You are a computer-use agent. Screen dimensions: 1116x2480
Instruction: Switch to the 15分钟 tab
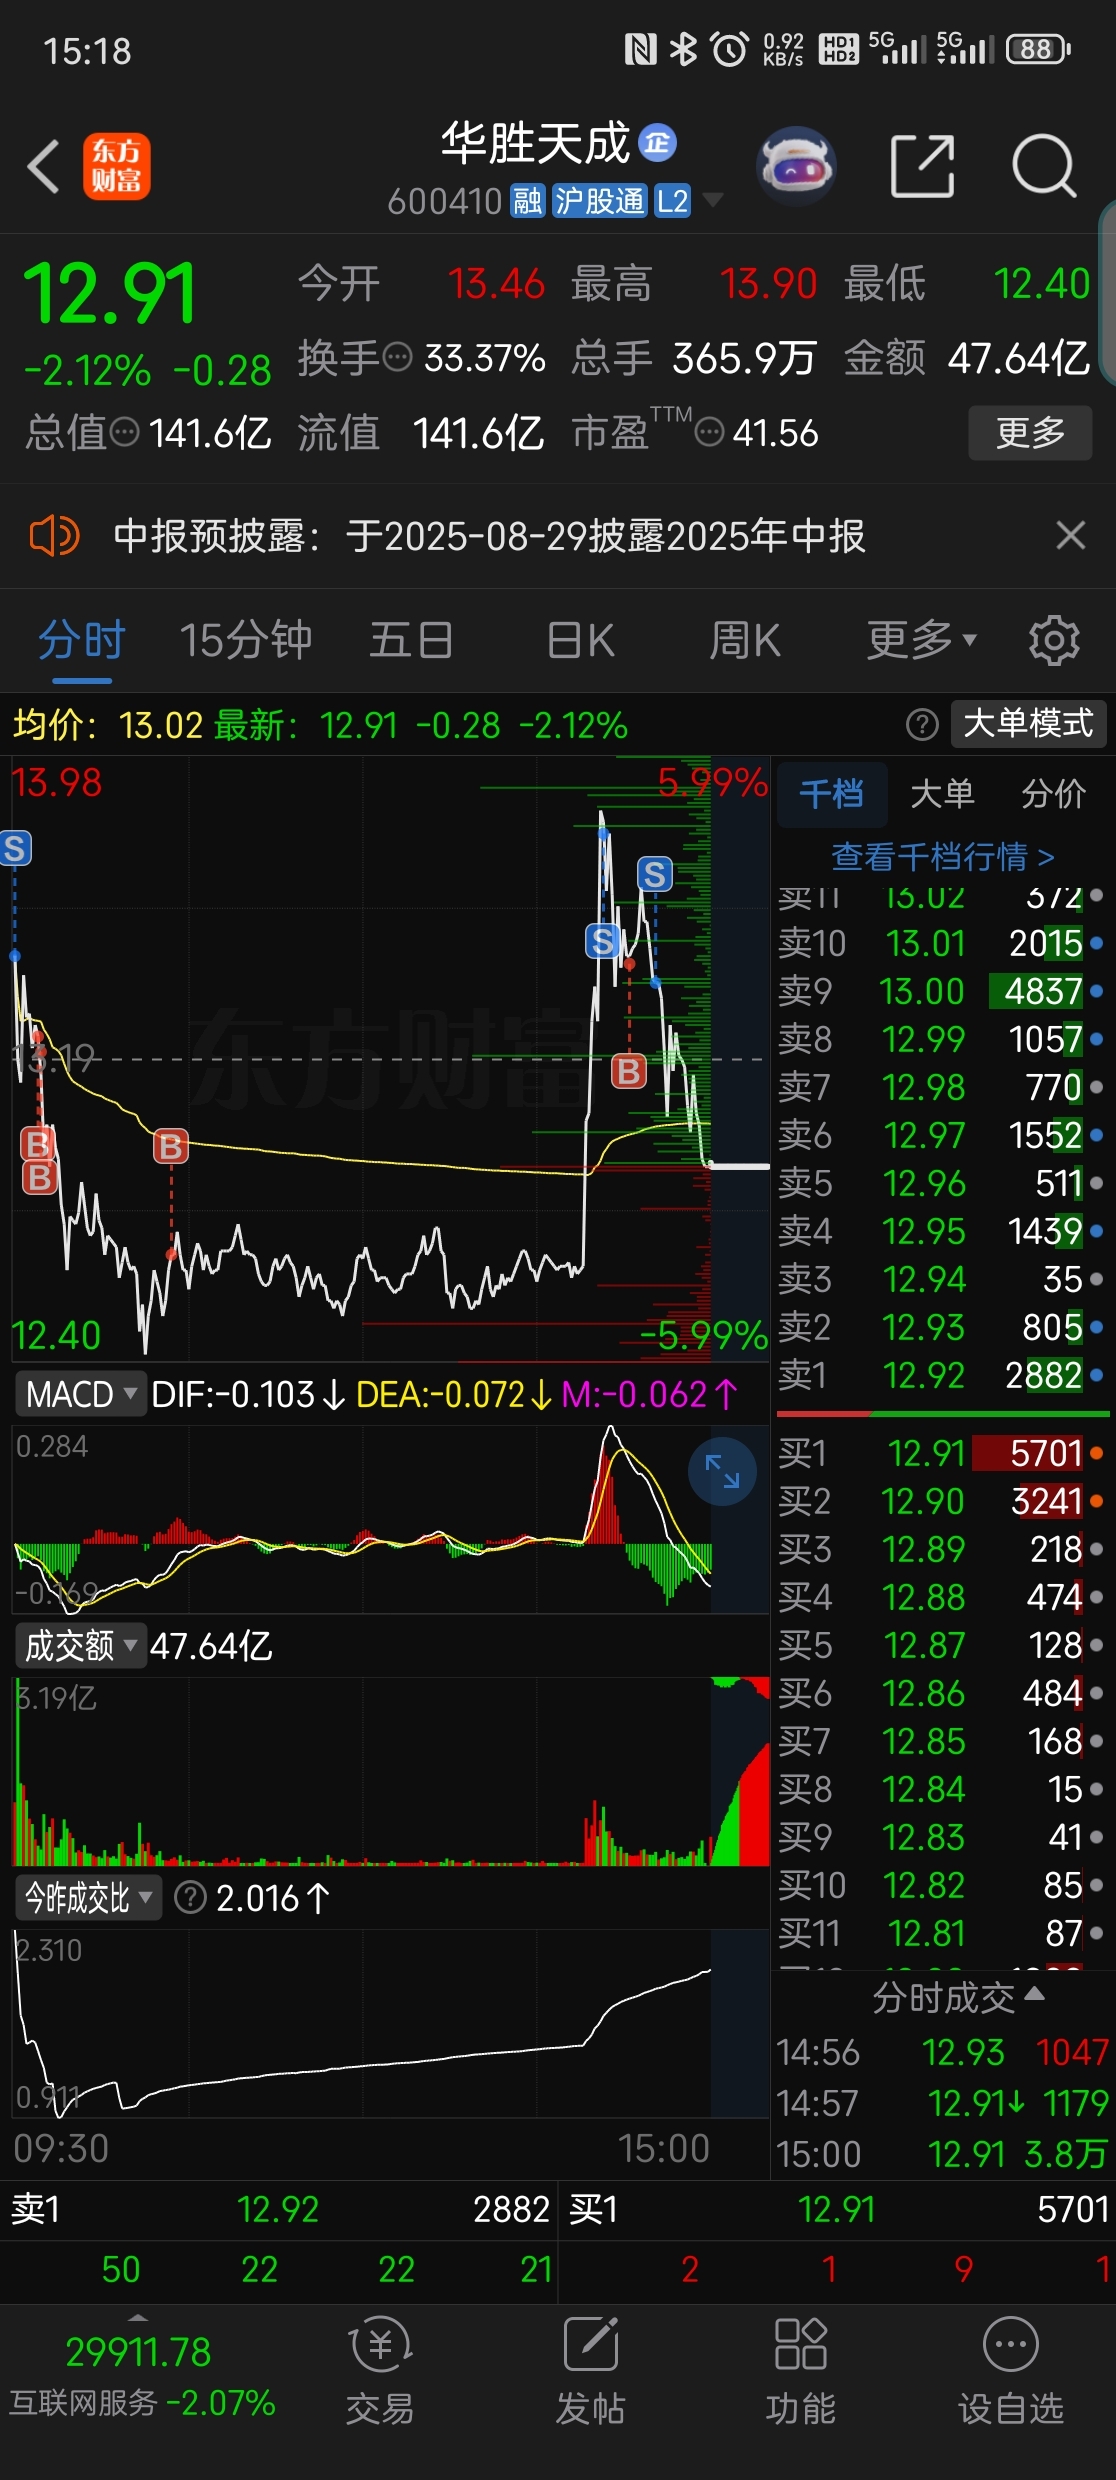pyautogui.click(x=246, y=640)
